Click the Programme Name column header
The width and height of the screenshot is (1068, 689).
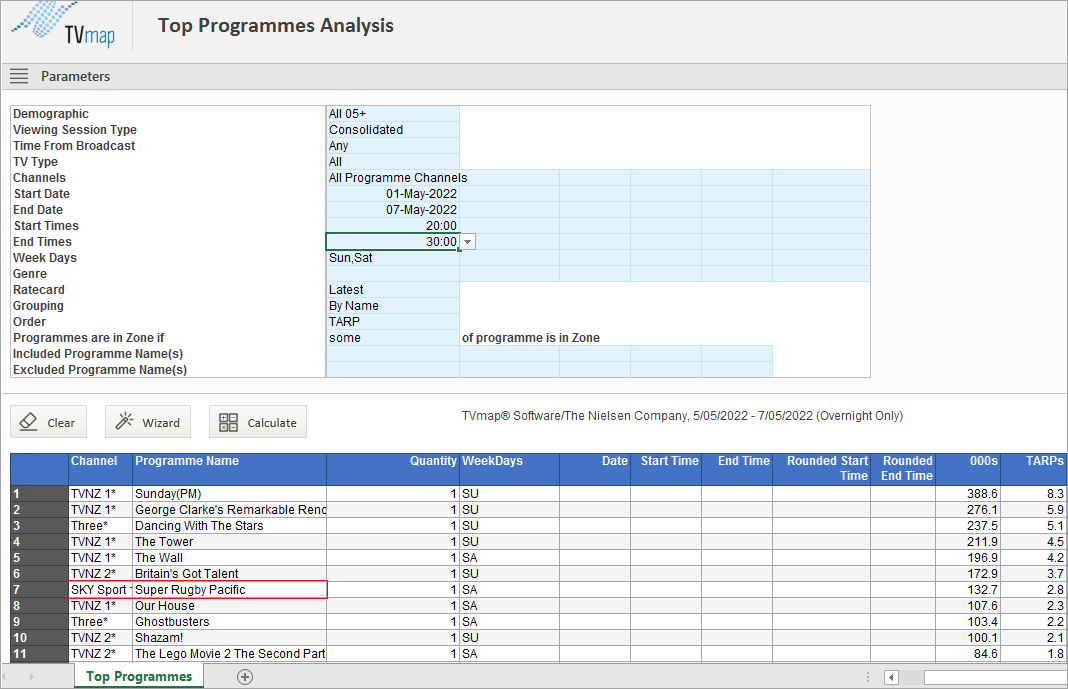point(230,469)
